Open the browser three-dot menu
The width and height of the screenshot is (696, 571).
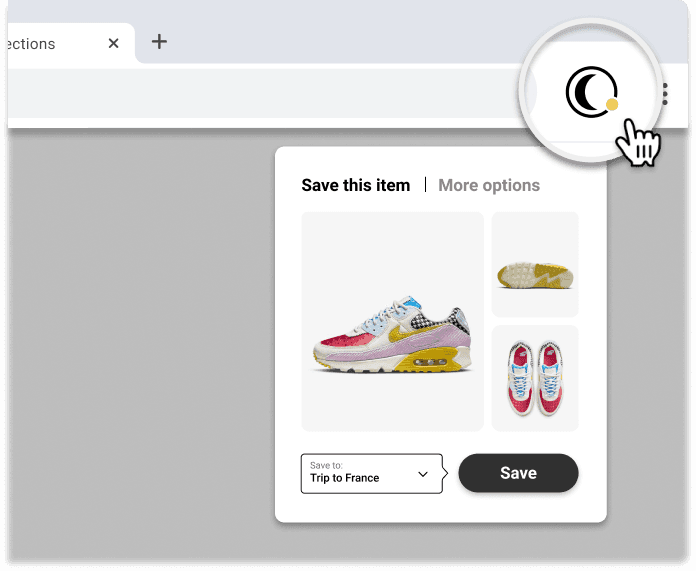(x=664, y=94)
